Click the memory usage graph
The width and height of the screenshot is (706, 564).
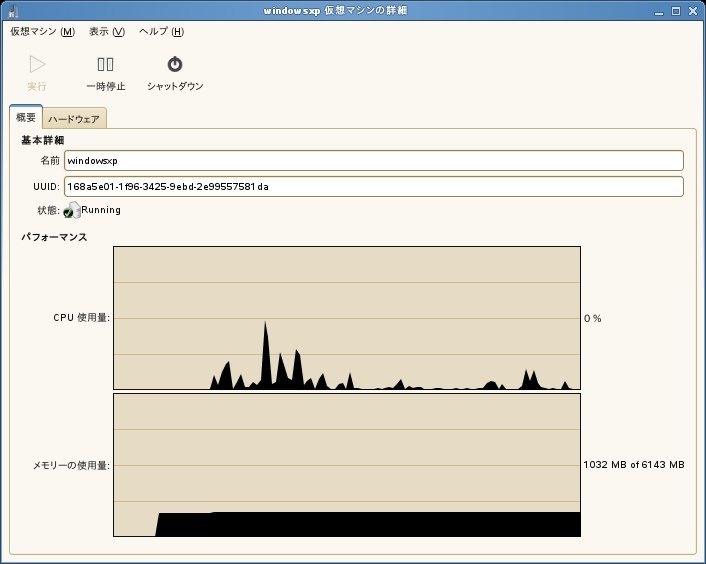[x=347, y=465]
